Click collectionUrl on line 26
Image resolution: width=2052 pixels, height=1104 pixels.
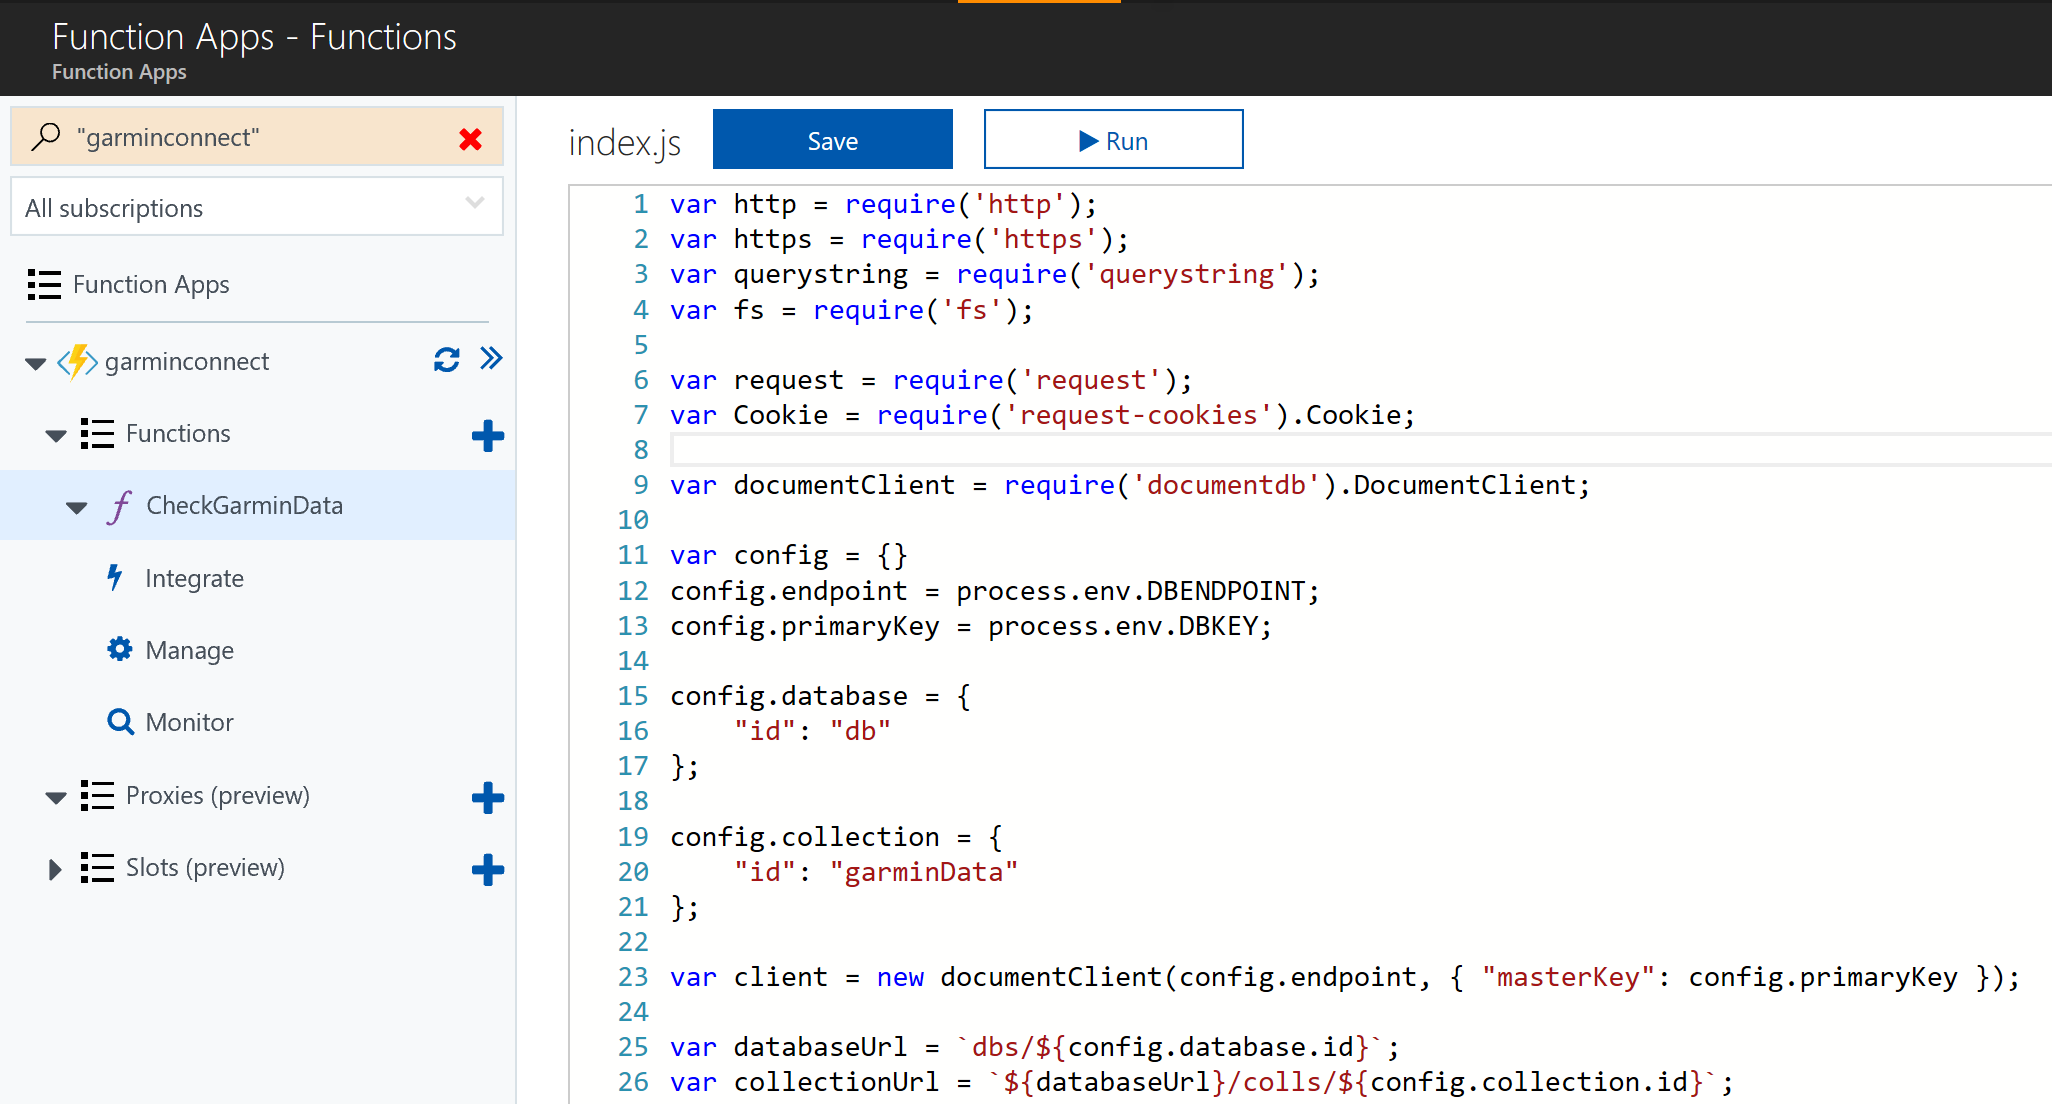[836, 1082]
